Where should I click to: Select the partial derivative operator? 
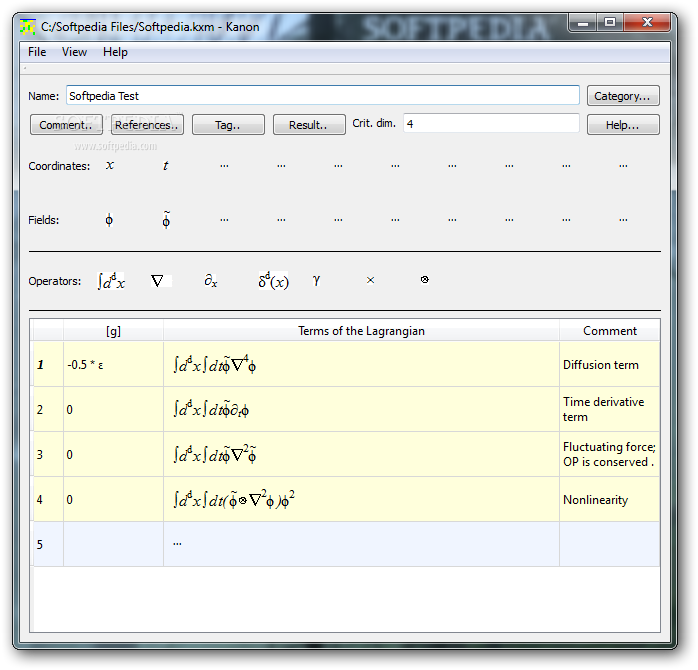pos(211,280)
